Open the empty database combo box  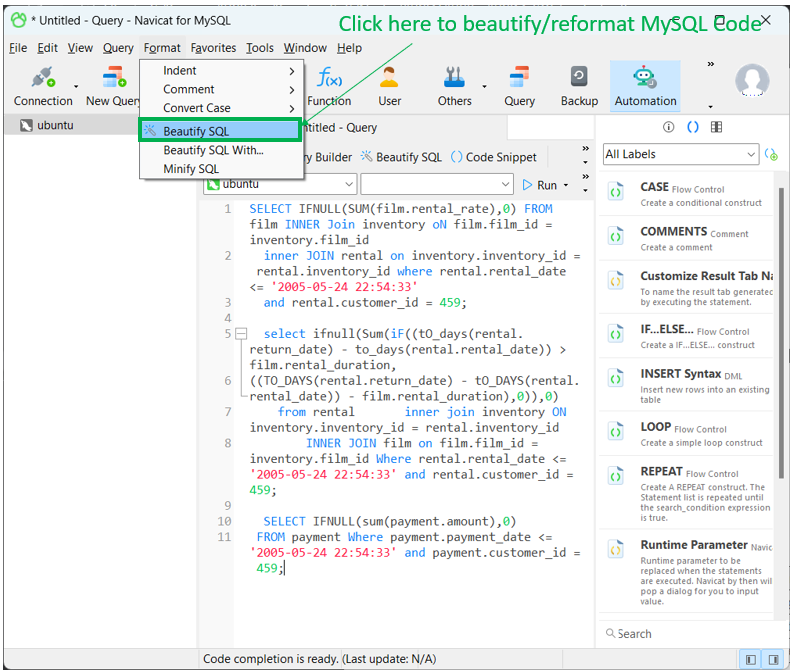437,184
